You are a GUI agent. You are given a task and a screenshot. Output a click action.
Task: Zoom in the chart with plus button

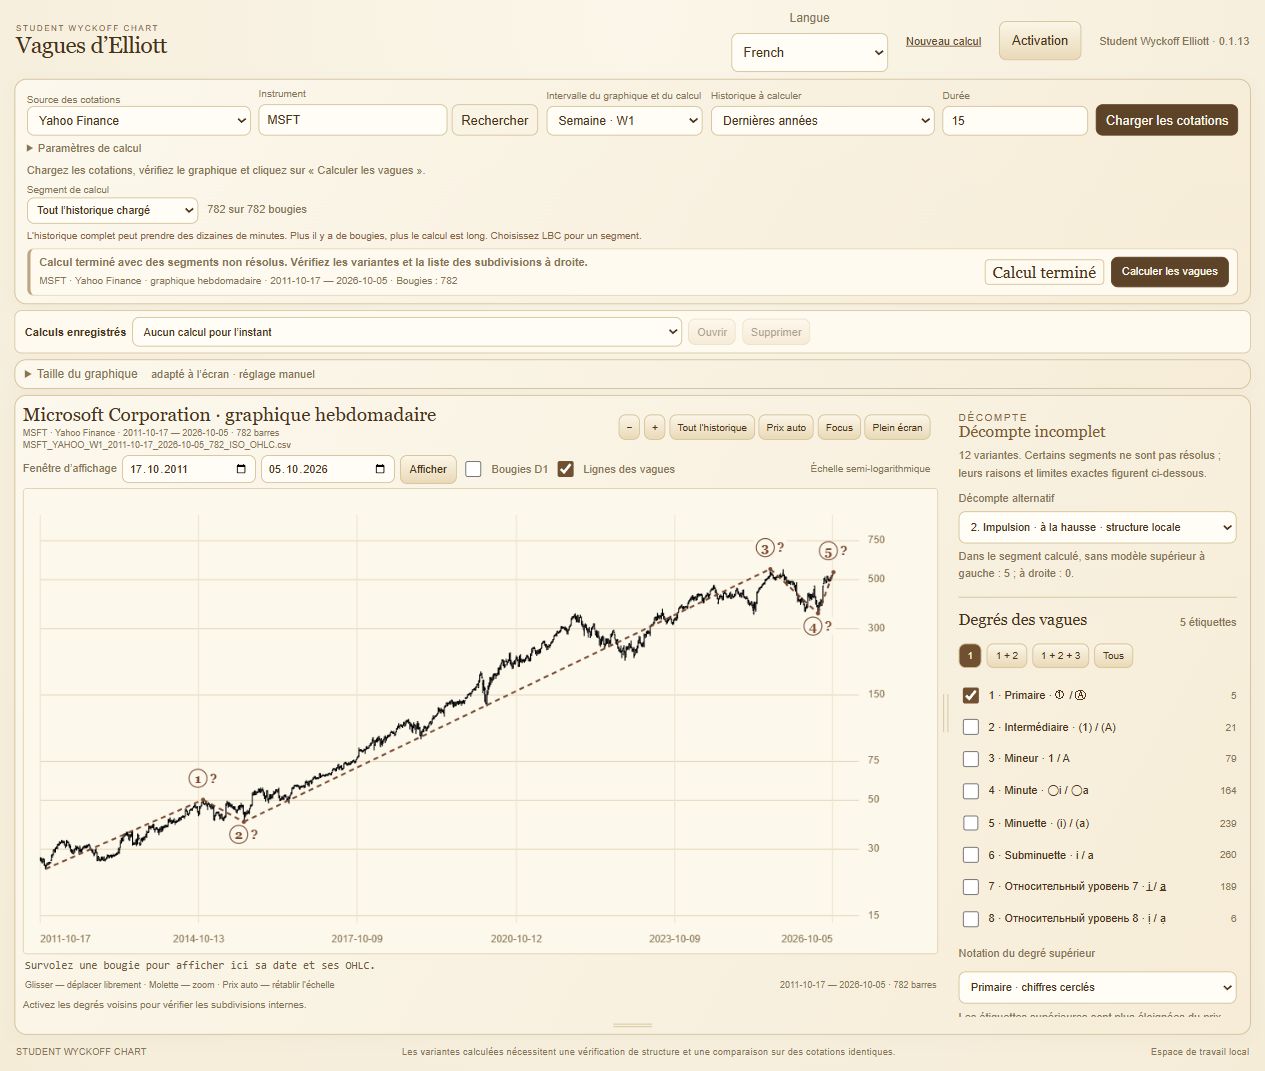pyautogui.click(x=654, y=427)
